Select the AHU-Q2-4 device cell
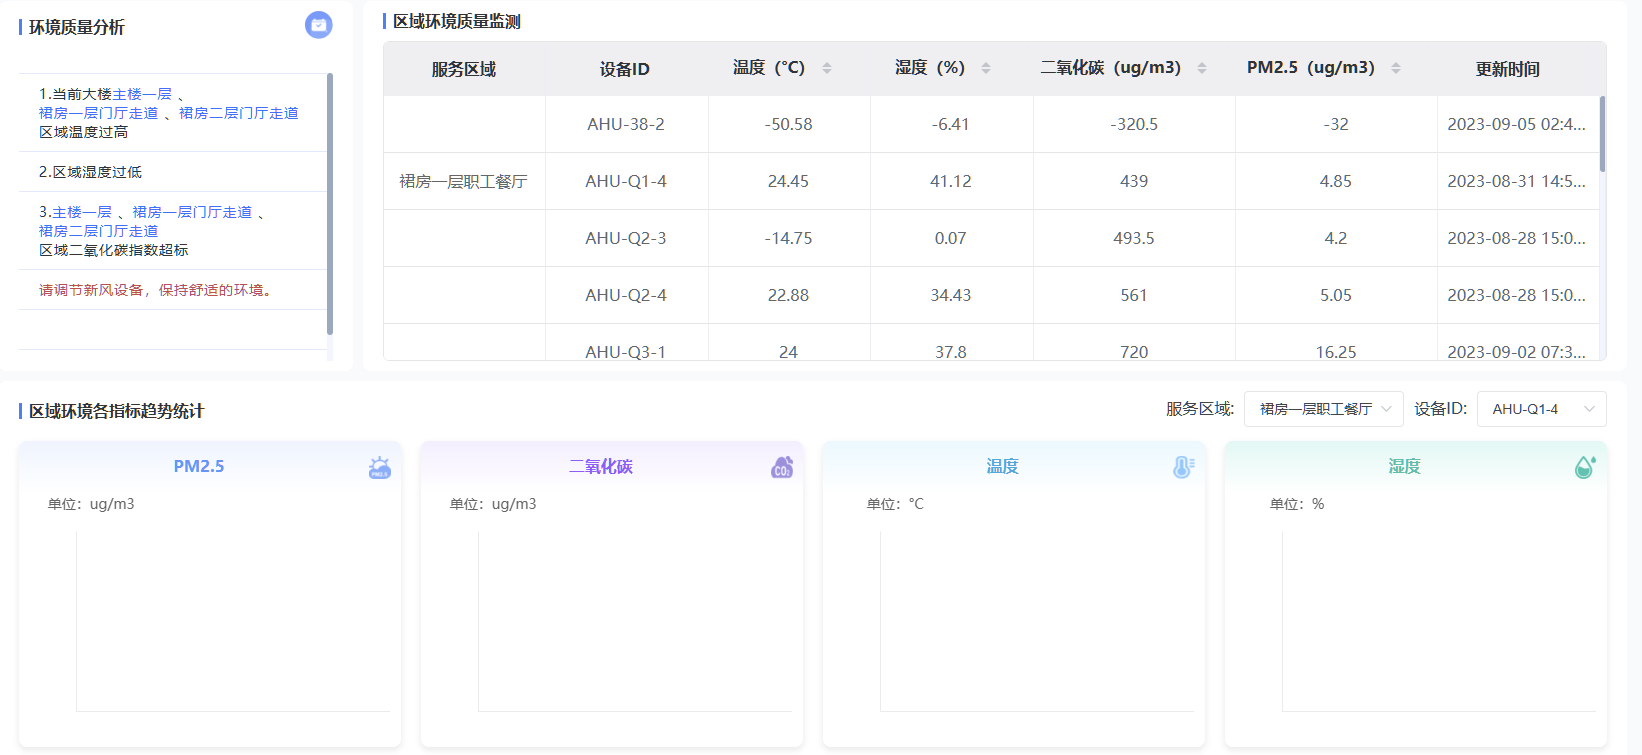 pos(626,295)
